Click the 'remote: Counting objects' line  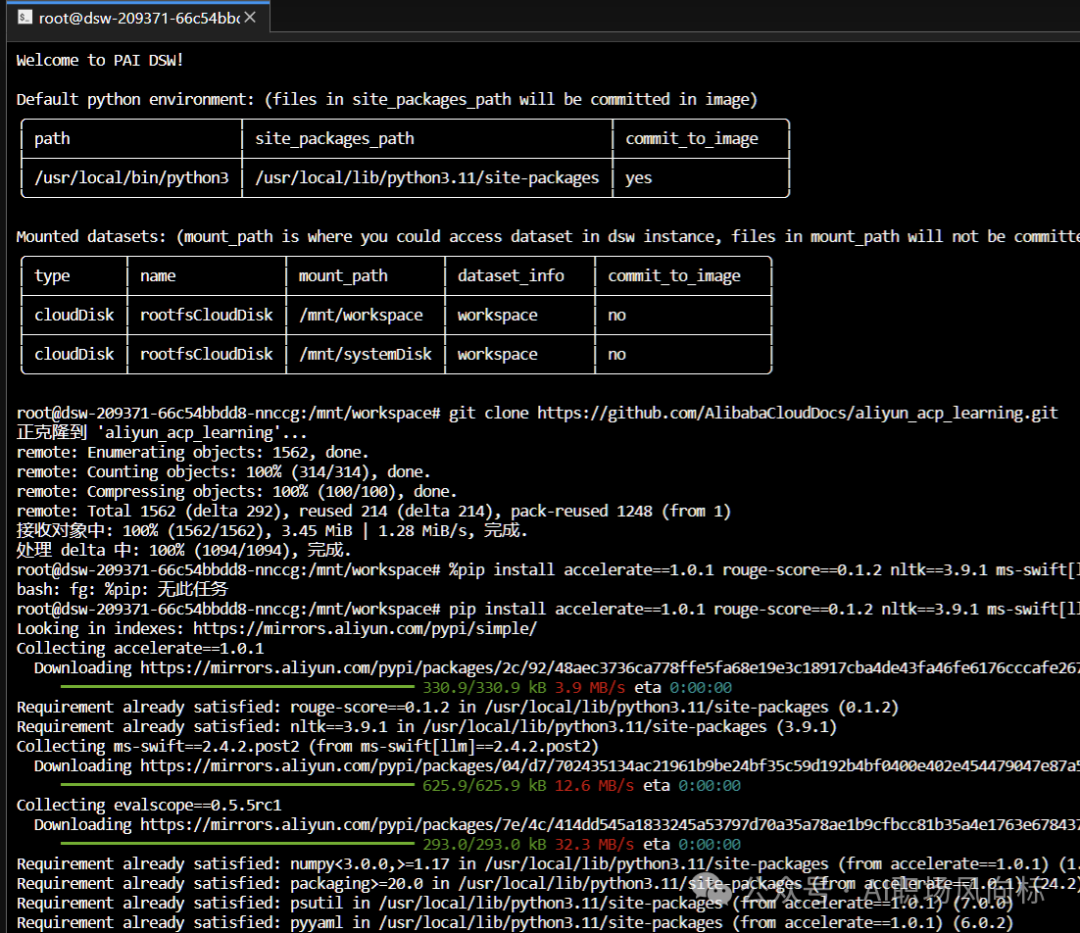tap(223, 472)
